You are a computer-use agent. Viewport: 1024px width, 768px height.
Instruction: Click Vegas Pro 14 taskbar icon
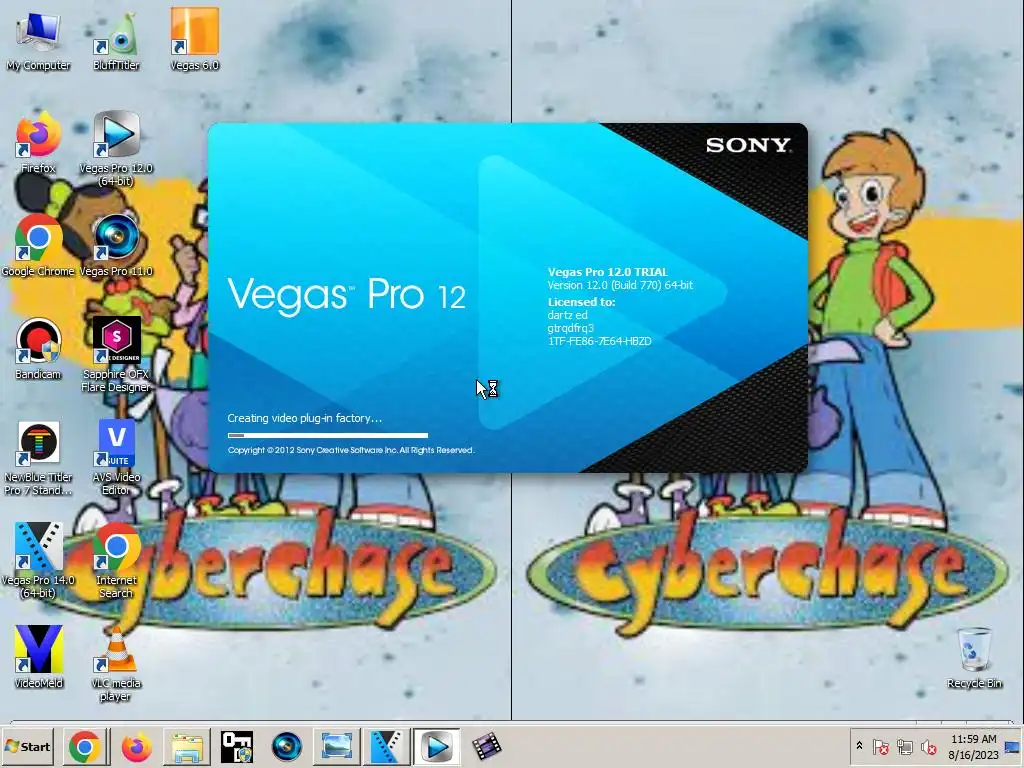pyautogui.click(x=387, y=747)
